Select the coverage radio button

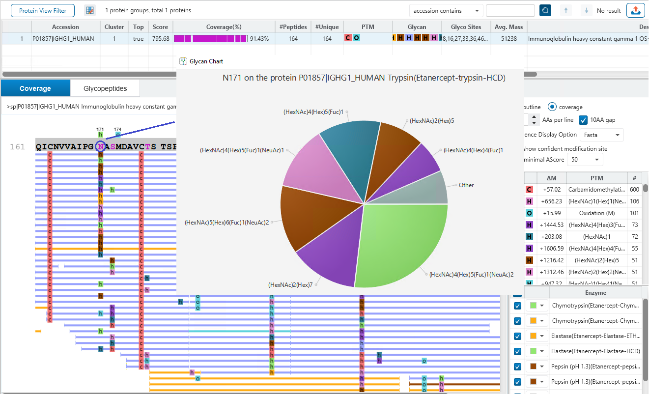coord(552,107)
